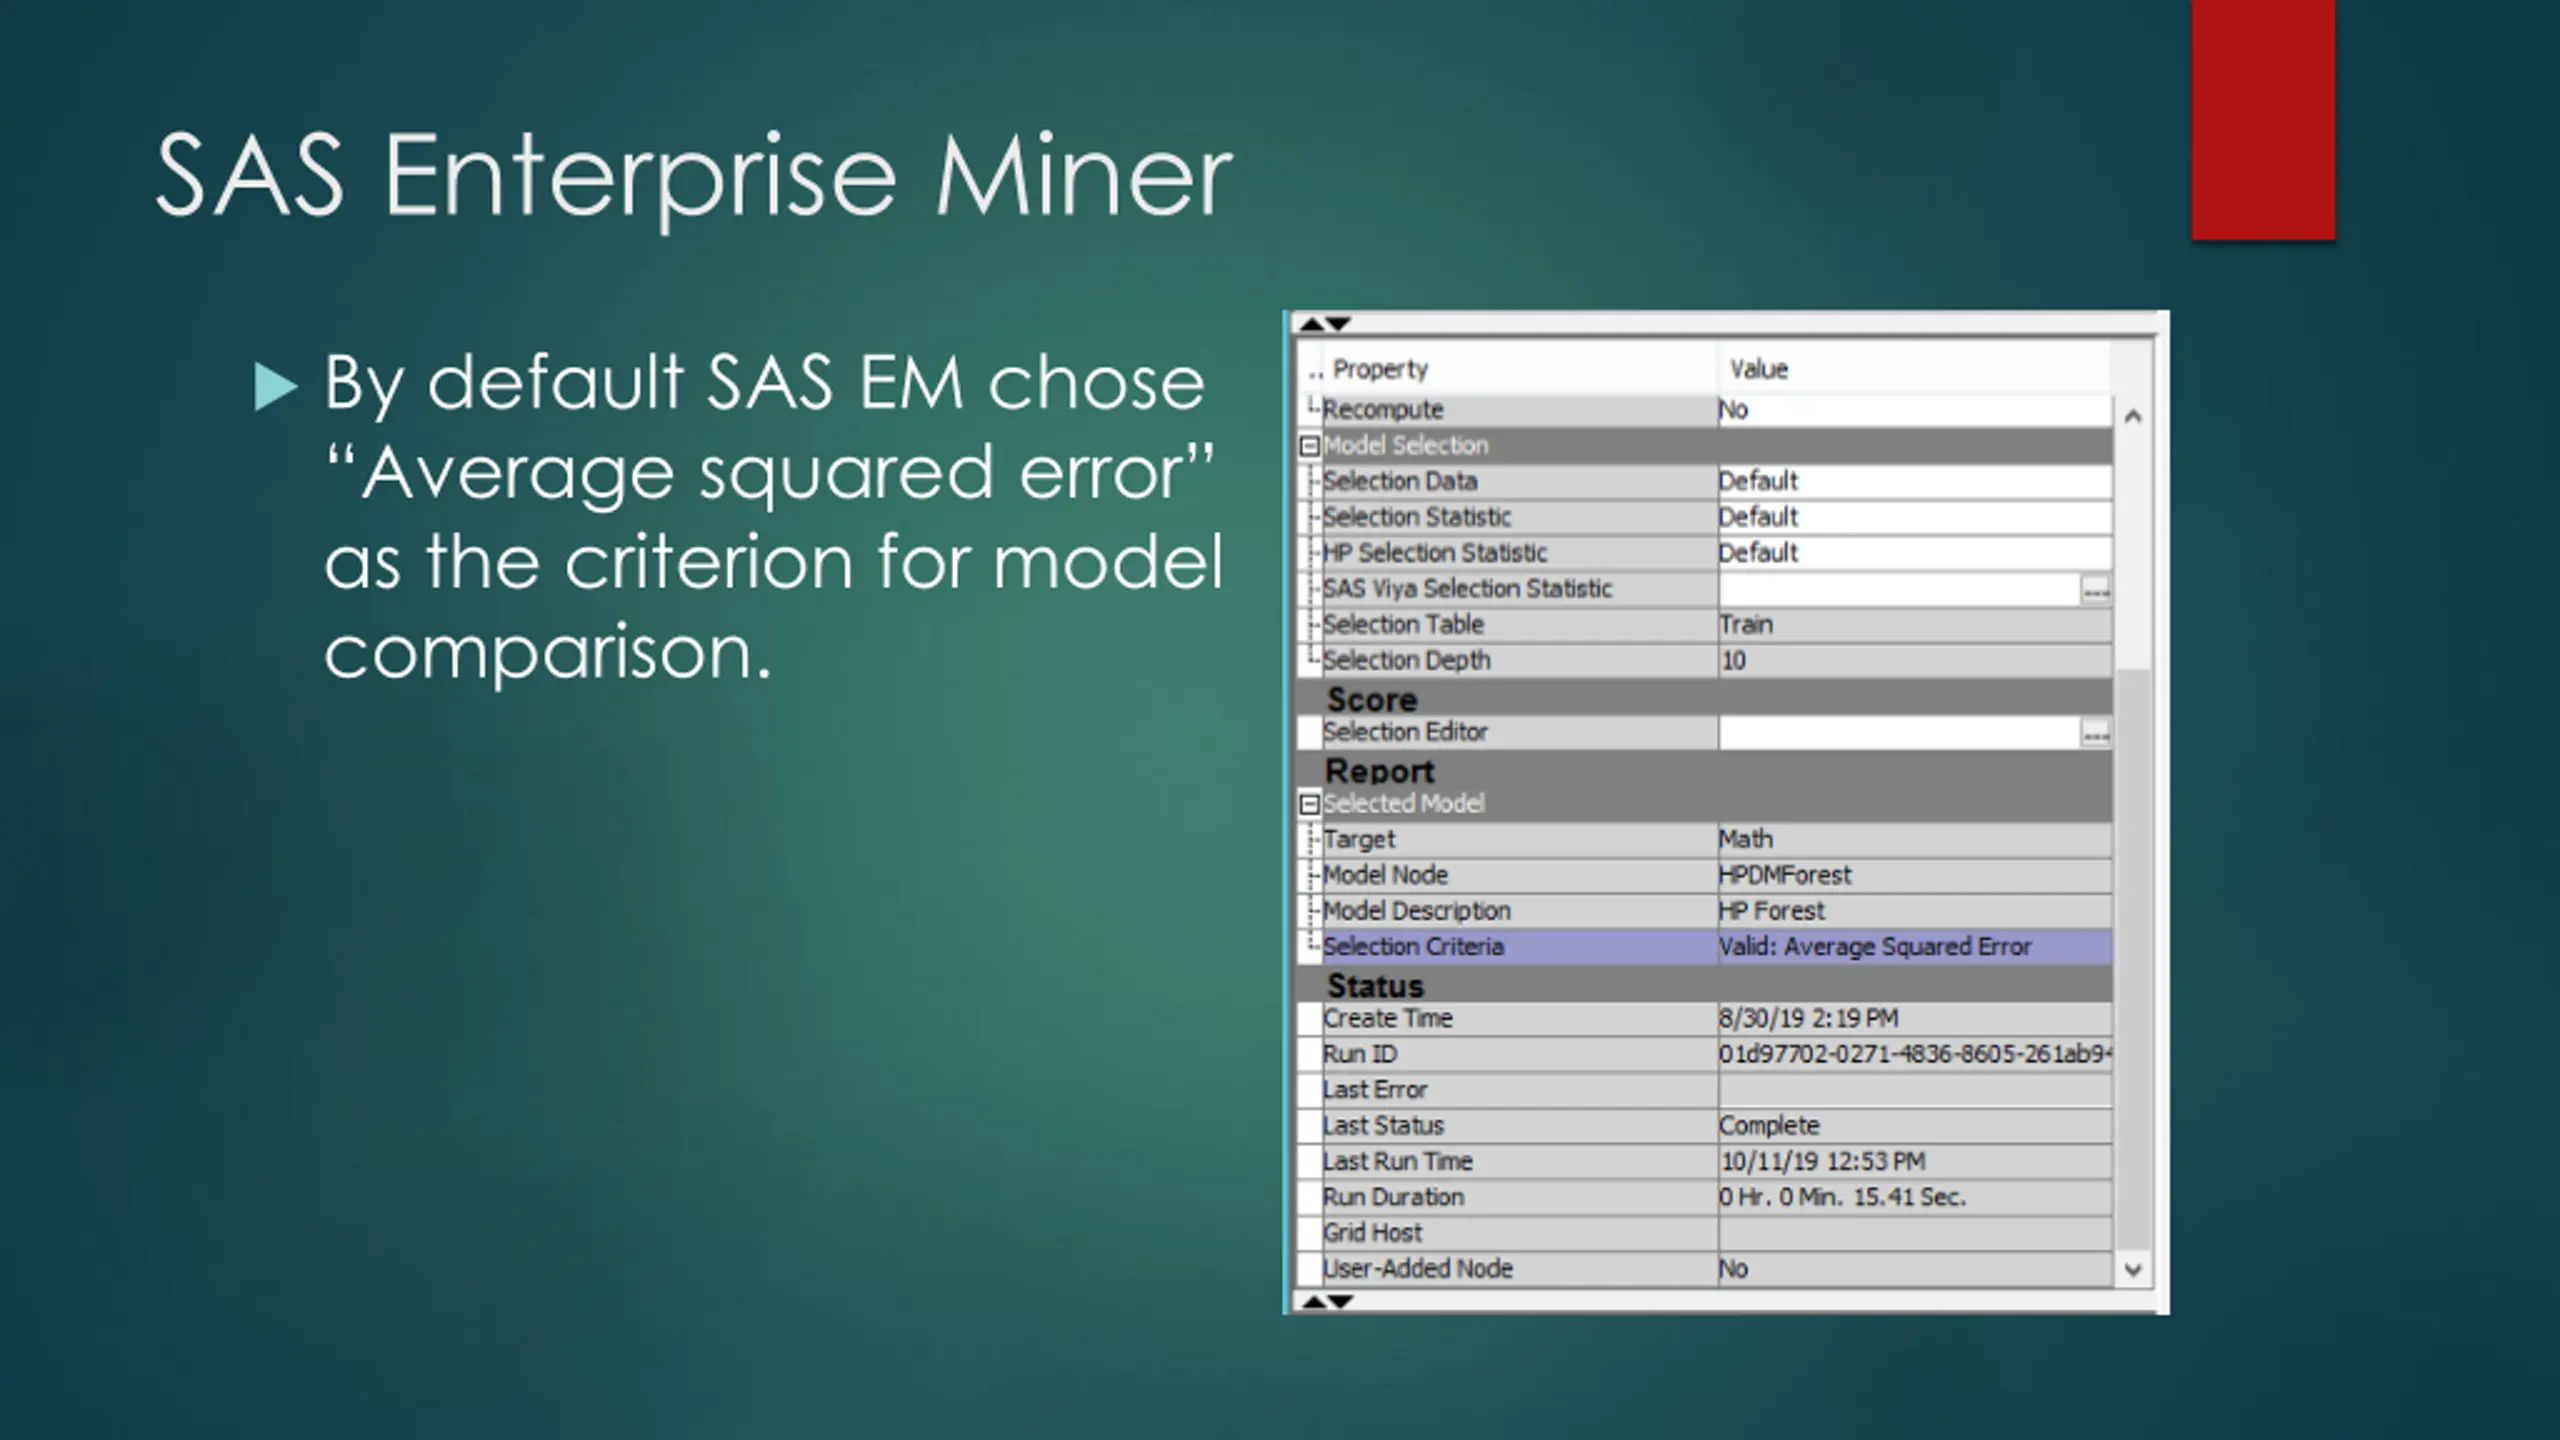Click the scrollbar down arrow in the property panel

click(x=2132, y=1270)
